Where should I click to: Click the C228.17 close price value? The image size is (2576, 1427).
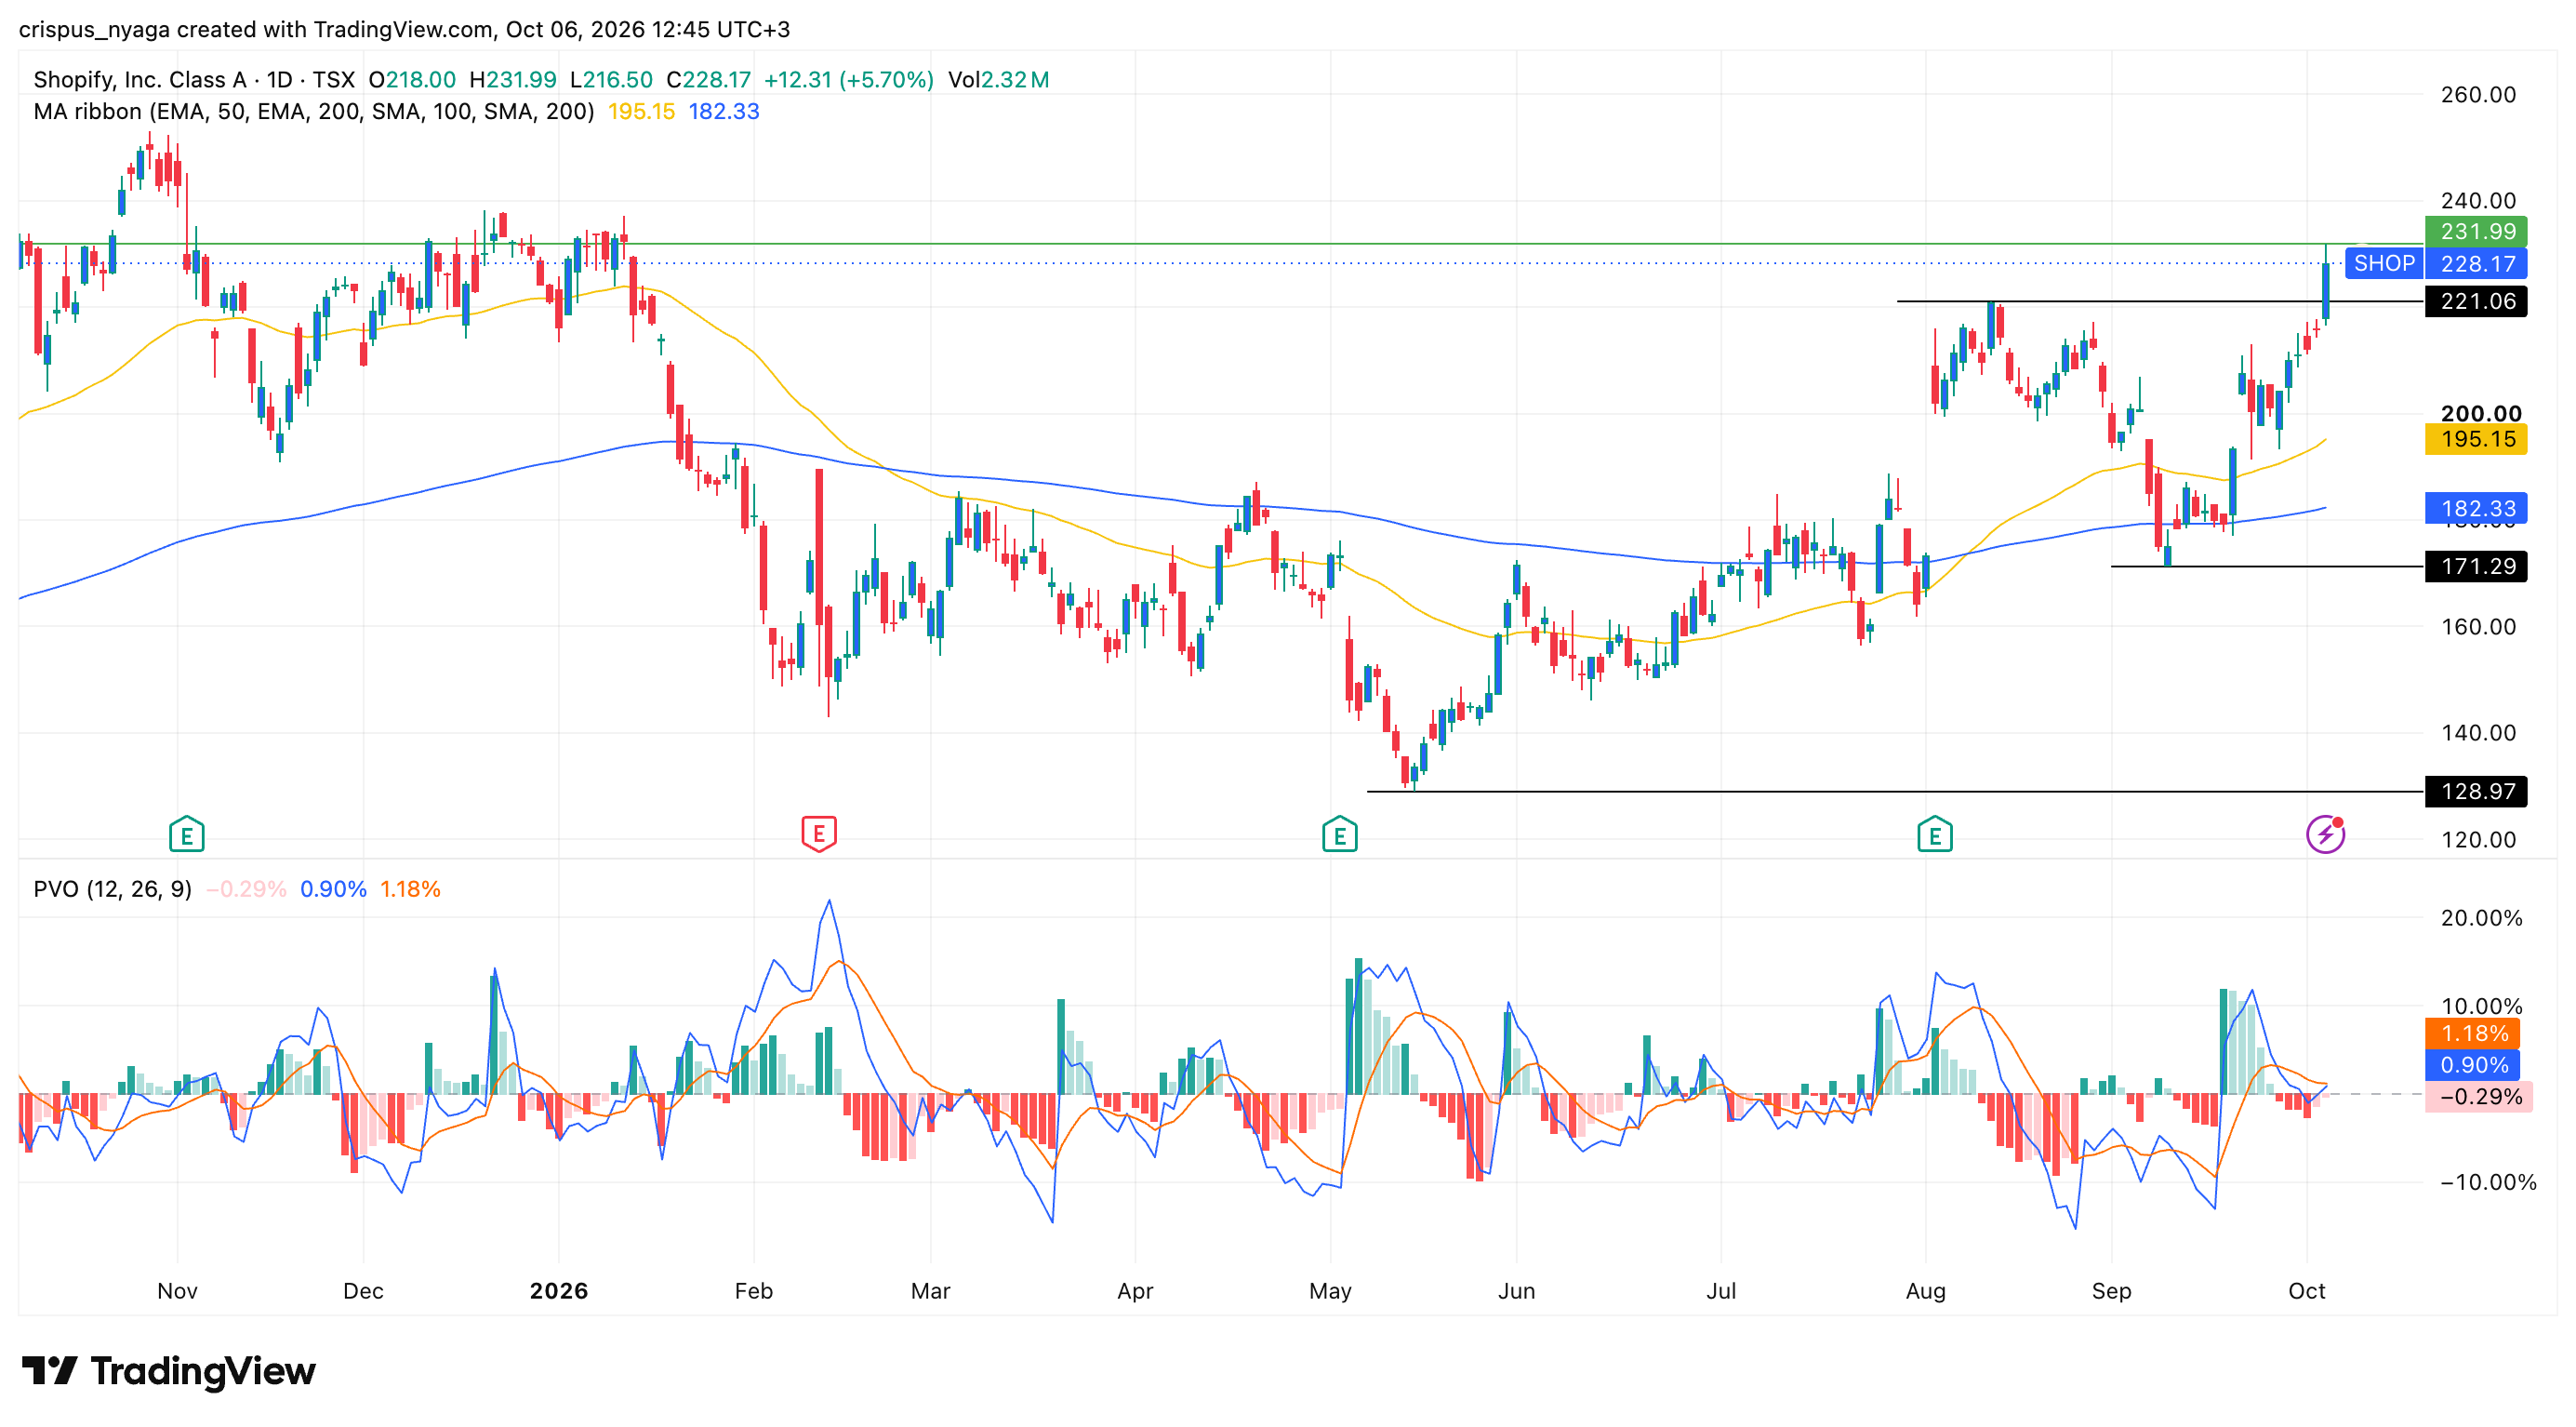[x=708, y=80]
